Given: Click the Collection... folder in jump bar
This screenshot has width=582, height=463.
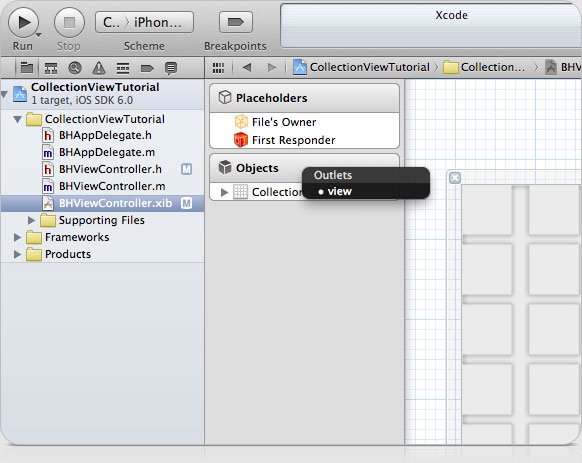Looking at the screenshot, I should [484, 67].
